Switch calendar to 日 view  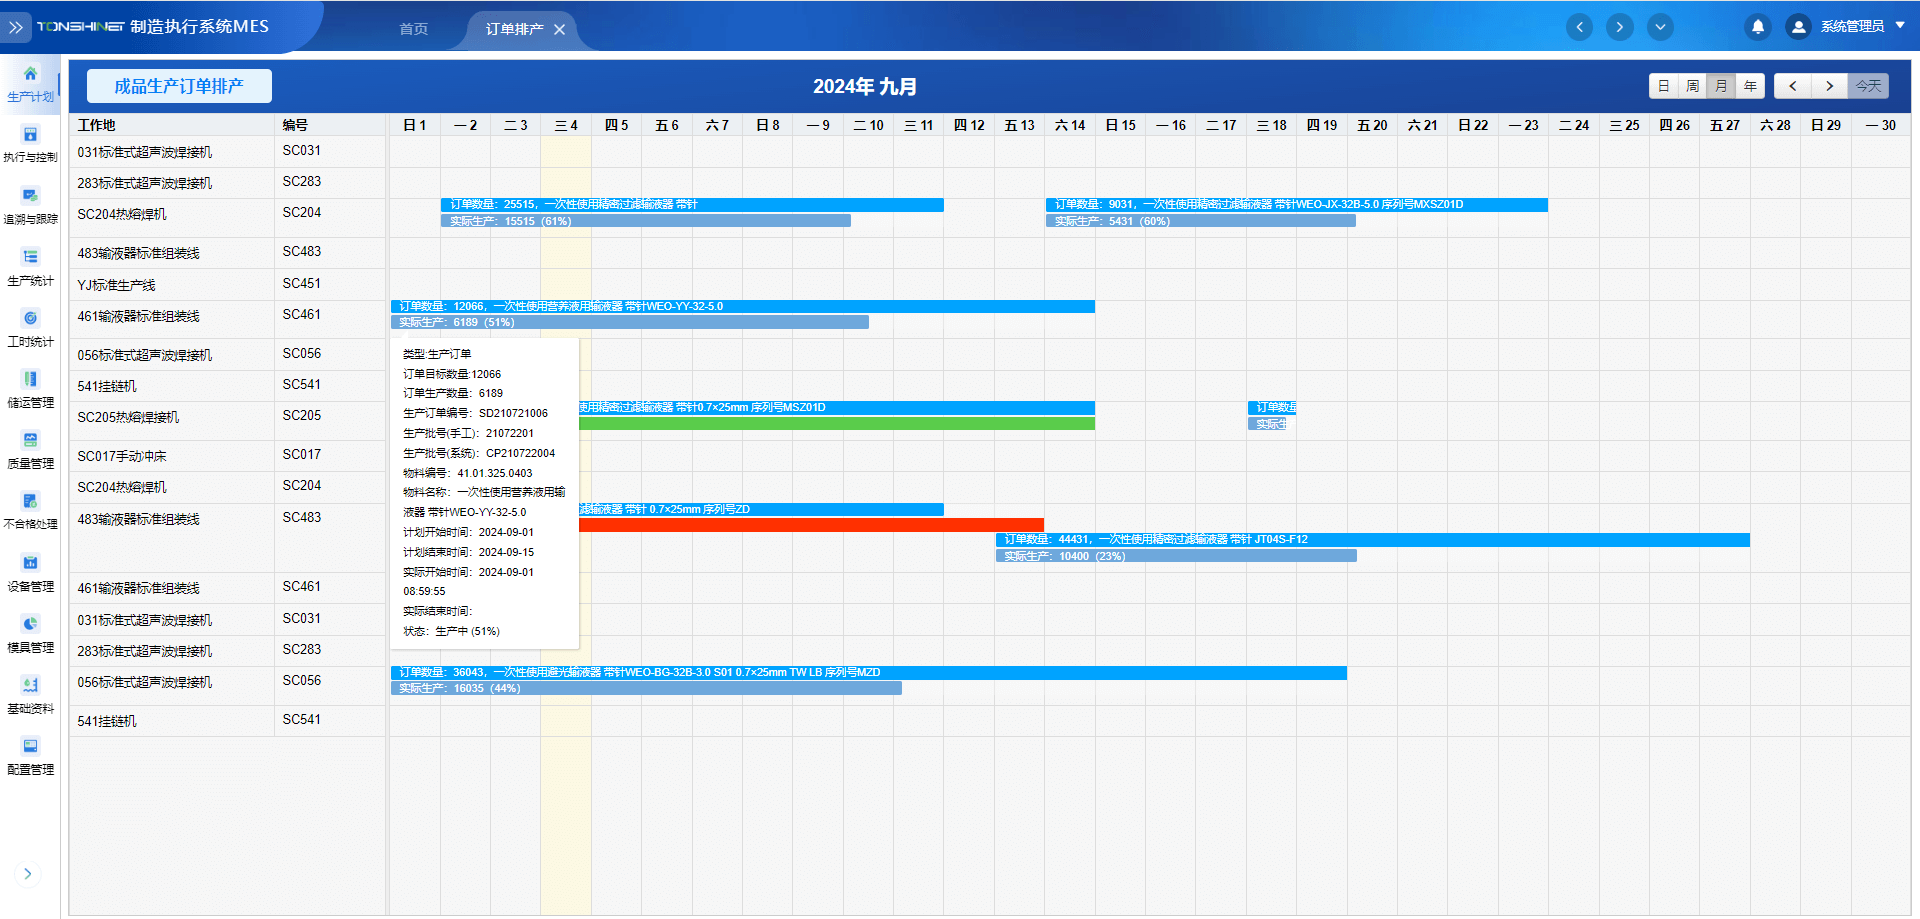click(x=1663, y=86)
